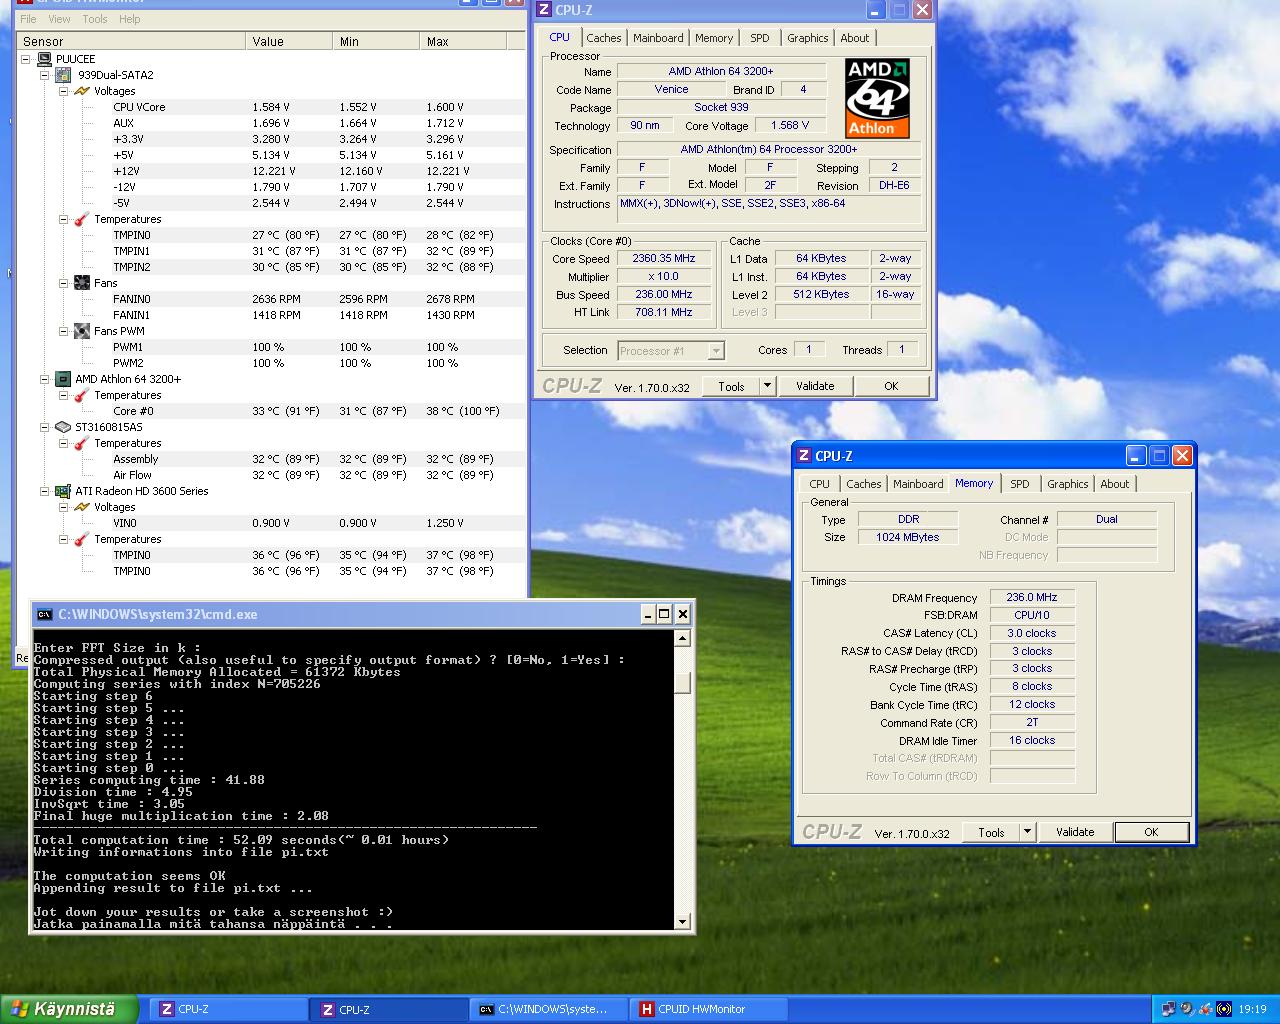The image size is (1280, 1024).
Task: Click the DRAM Frequency 236.0 MHz value
Action: [1032, 597]
